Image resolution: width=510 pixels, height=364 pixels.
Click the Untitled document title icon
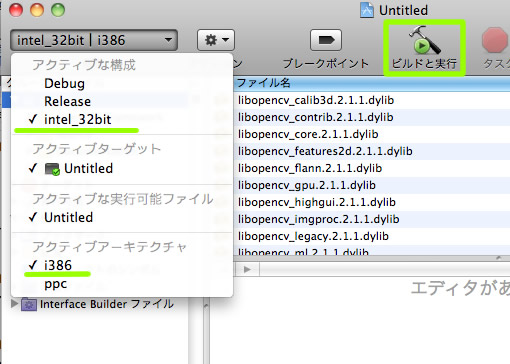coord(367,10)
